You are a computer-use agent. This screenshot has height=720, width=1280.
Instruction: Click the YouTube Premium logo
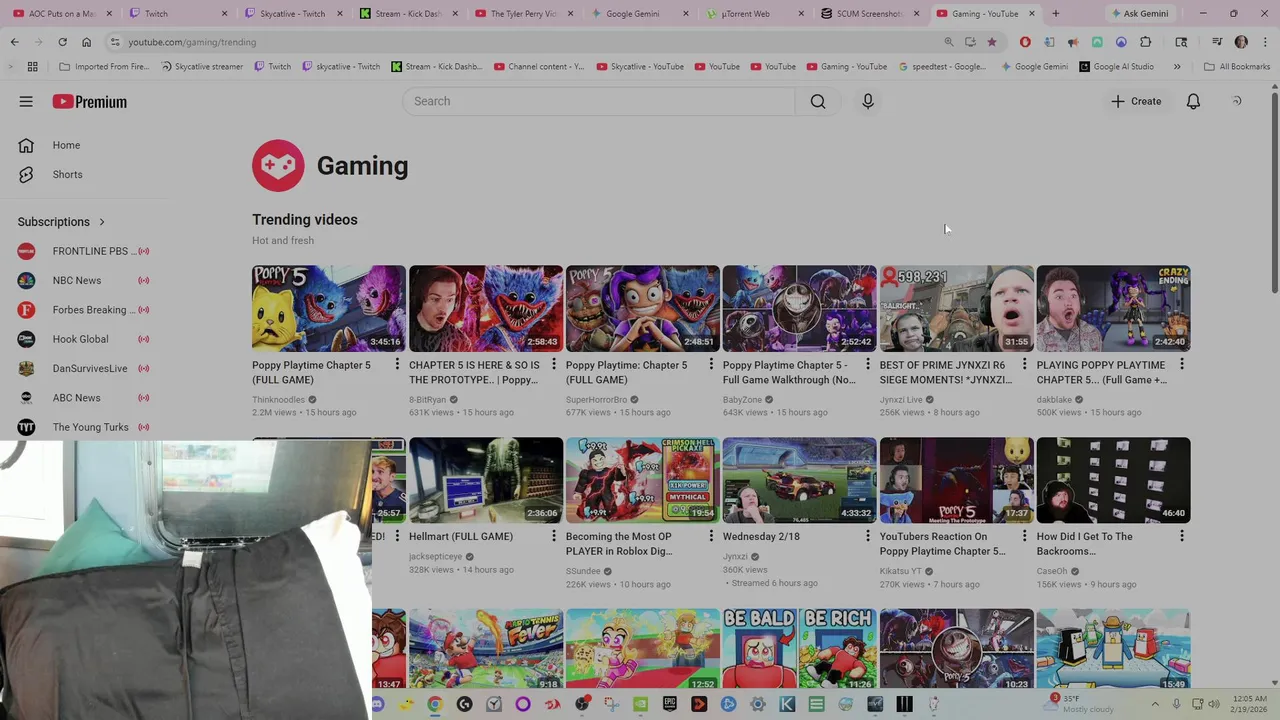tap(90, 102)
